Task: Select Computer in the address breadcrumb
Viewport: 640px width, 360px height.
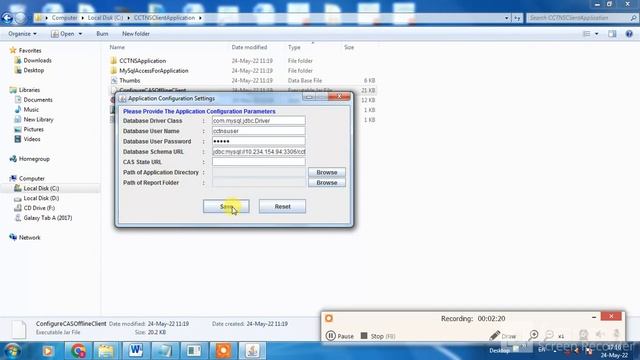Action: [x=64, y=18]
